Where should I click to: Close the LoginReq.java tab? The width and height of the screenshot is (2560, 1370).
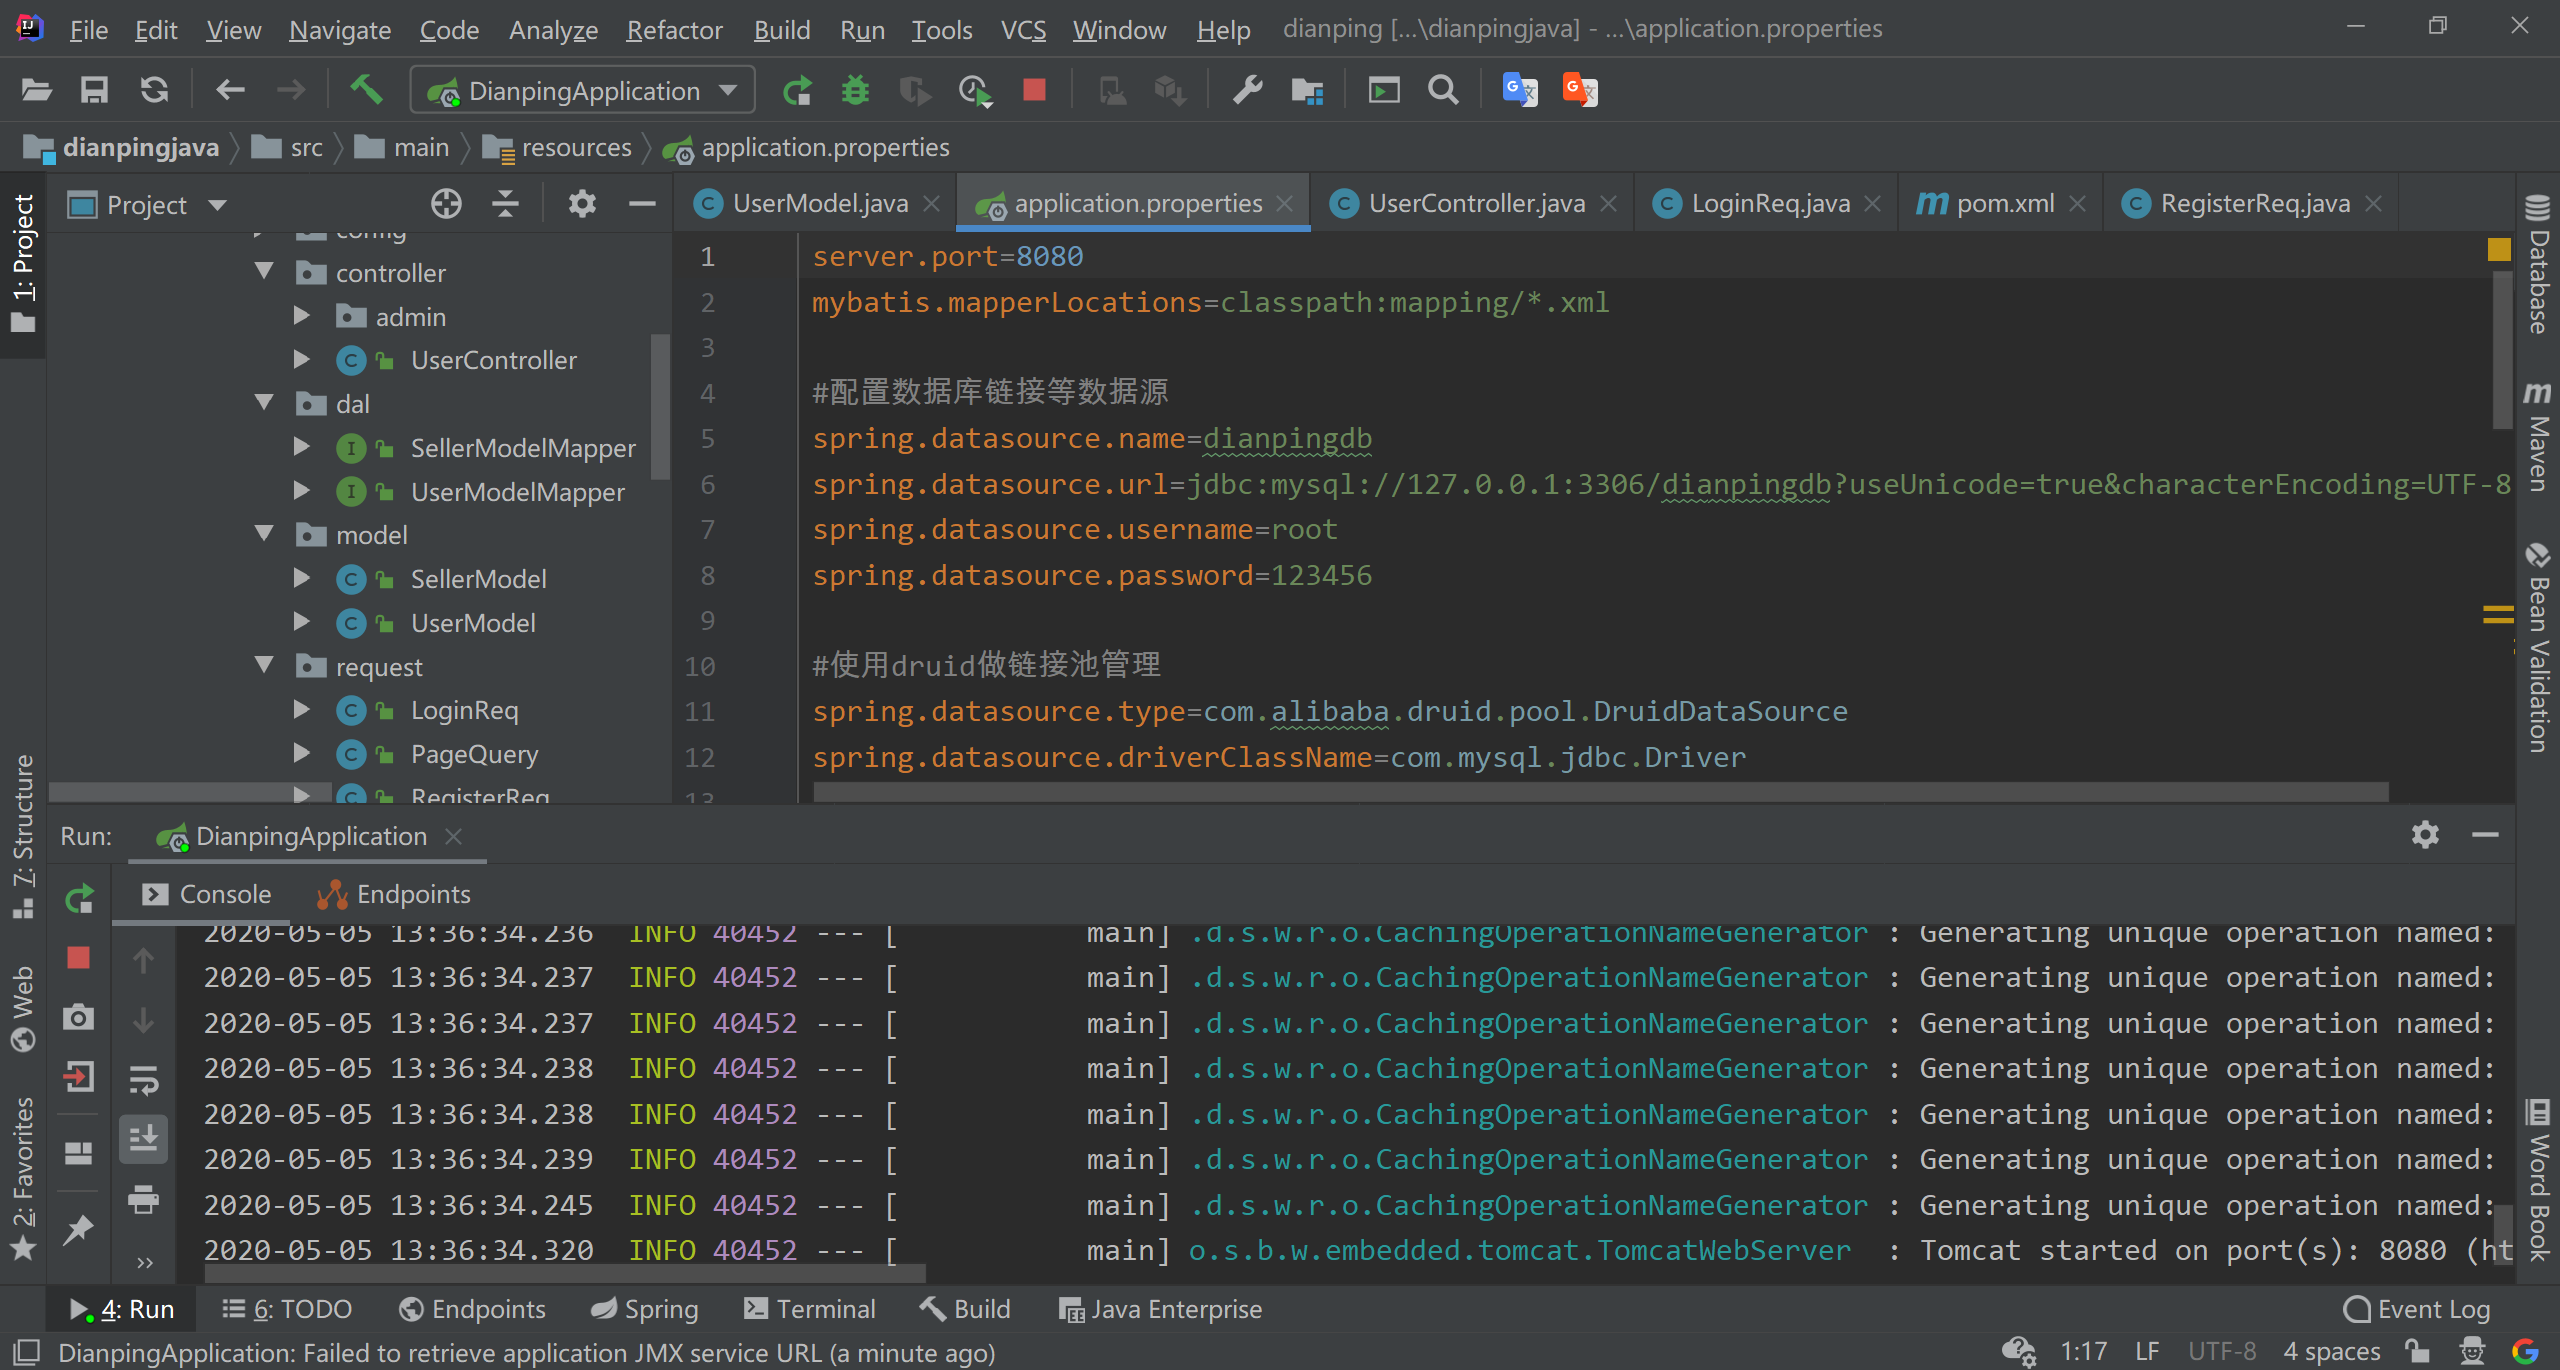pos(1873,204)
